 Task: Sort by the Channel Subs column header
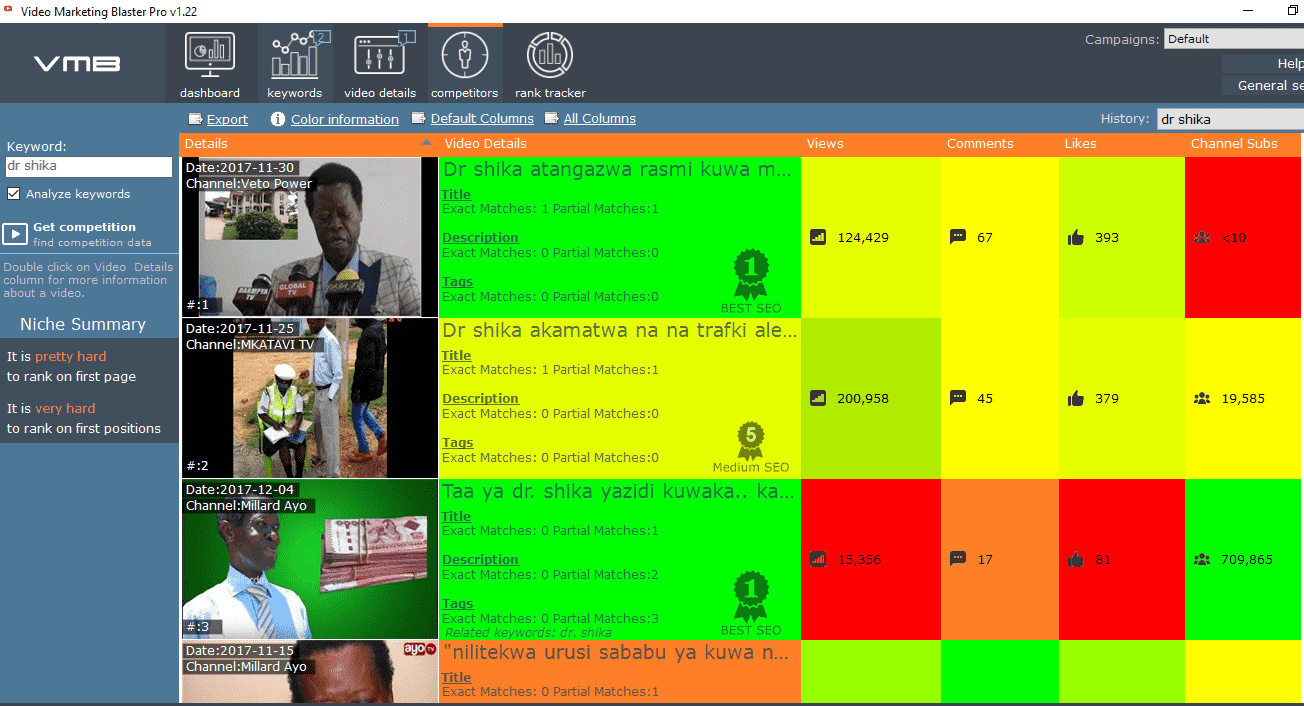[1242, 144]
